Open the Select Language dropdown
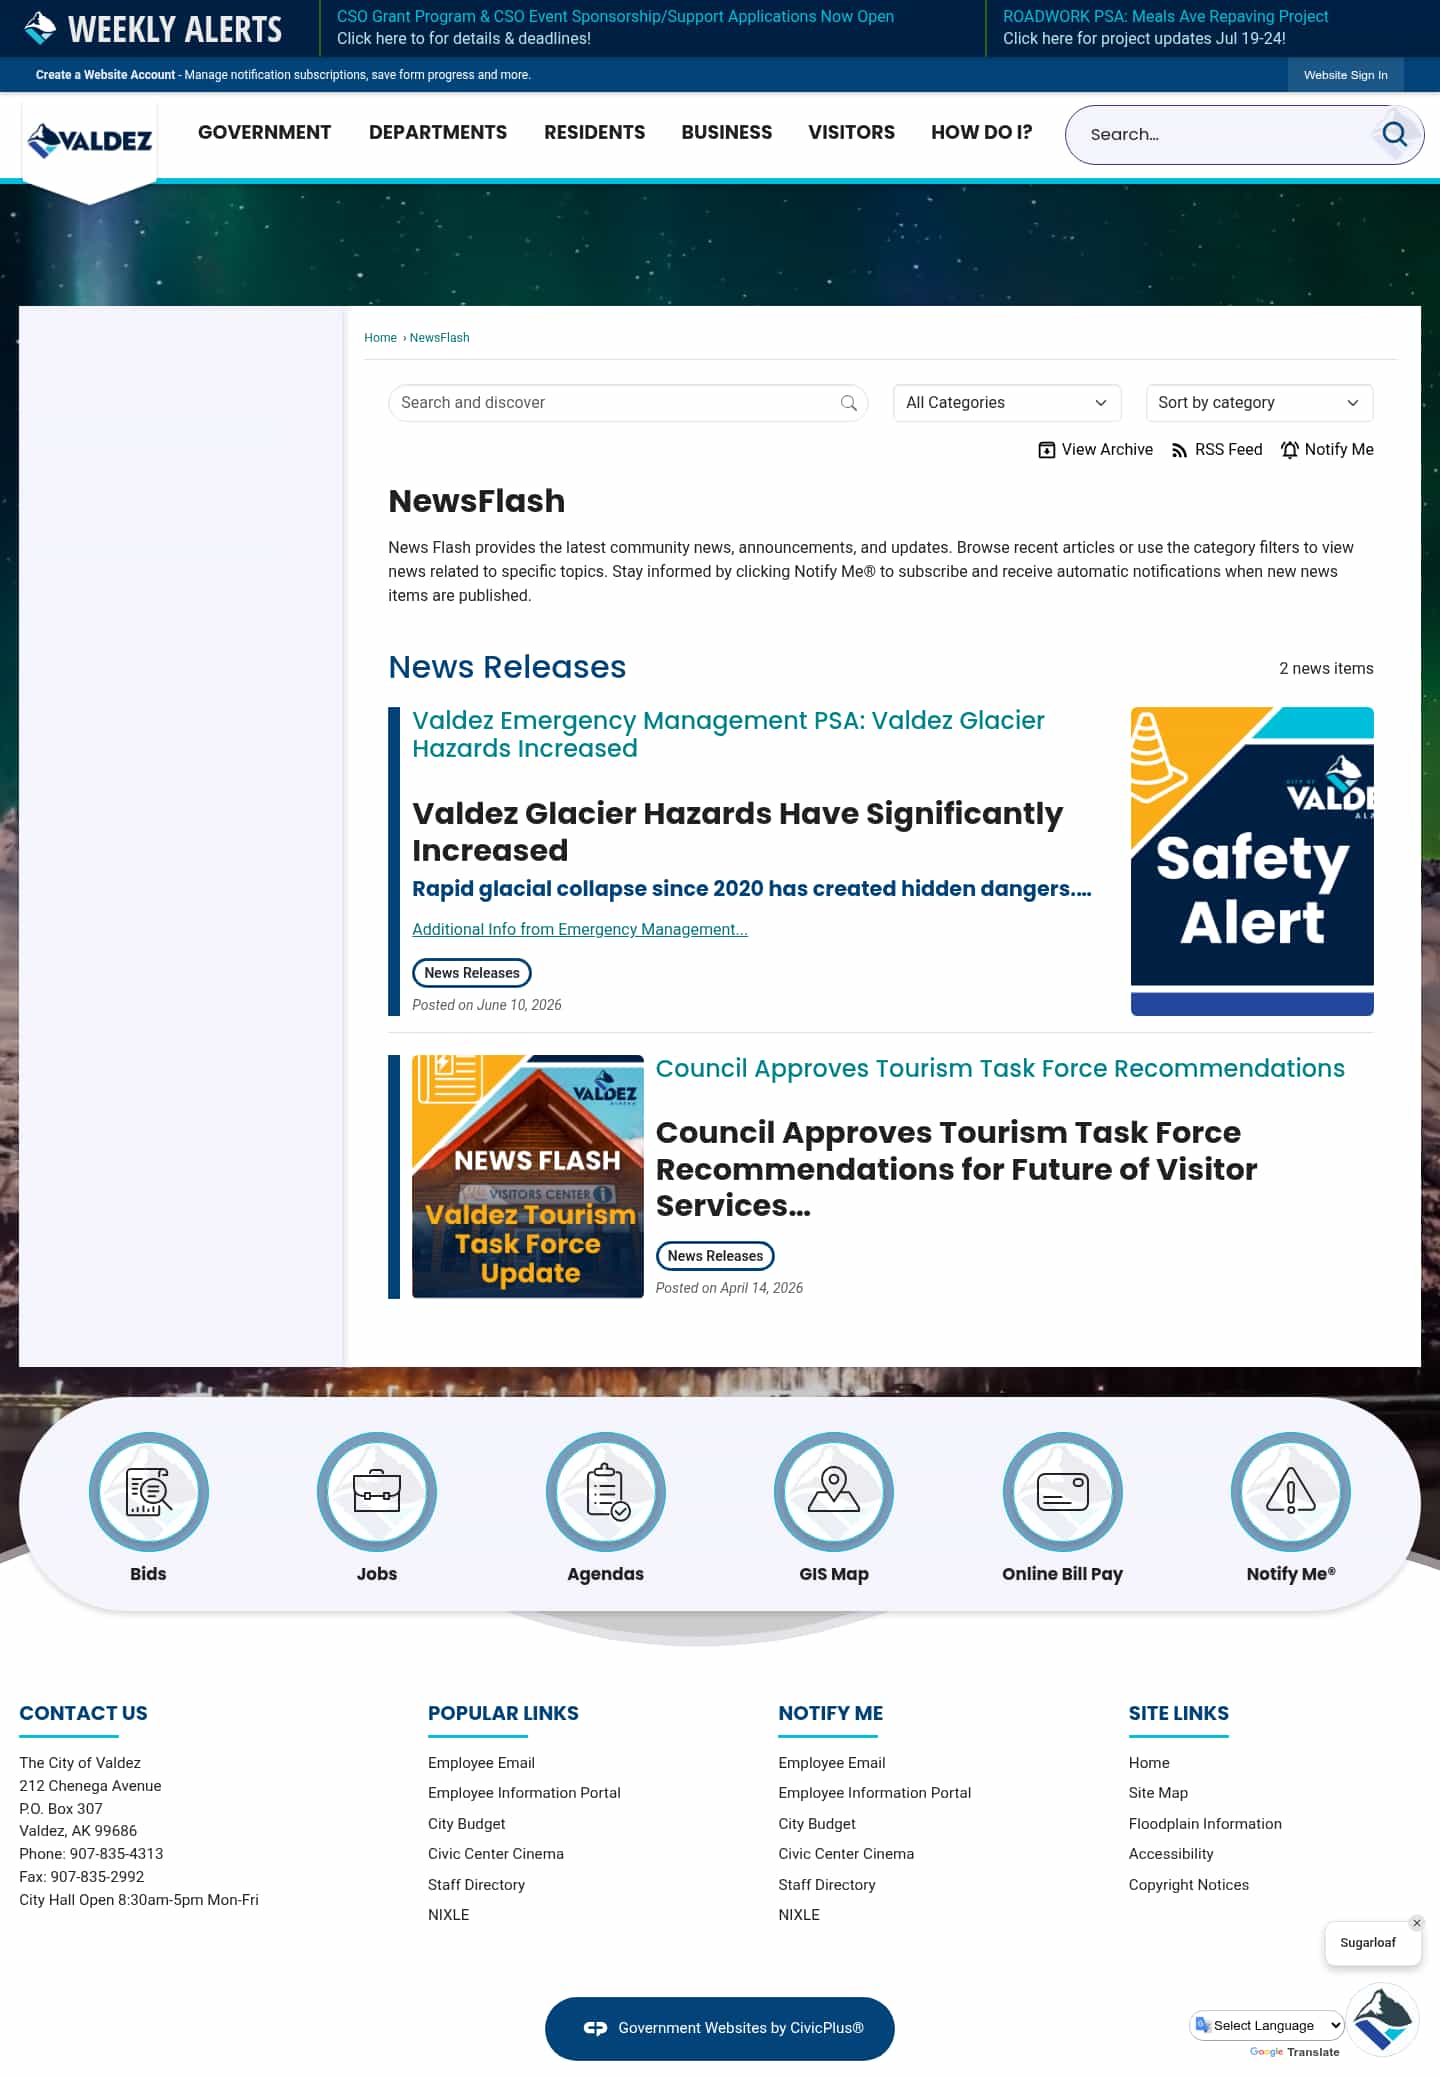This screenshot has height=2077, width=1440. click(x=1267, y=2025)
